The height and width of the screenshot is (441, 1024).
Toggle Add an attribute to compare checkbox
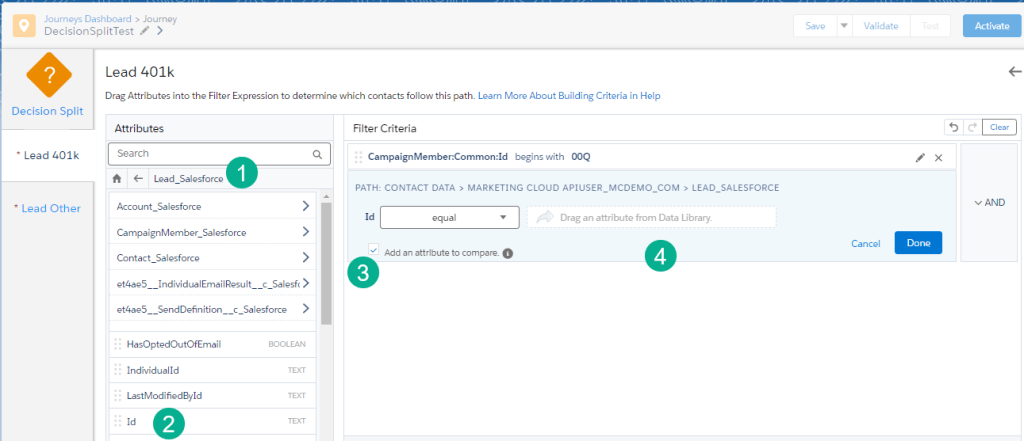coord(373,252)
